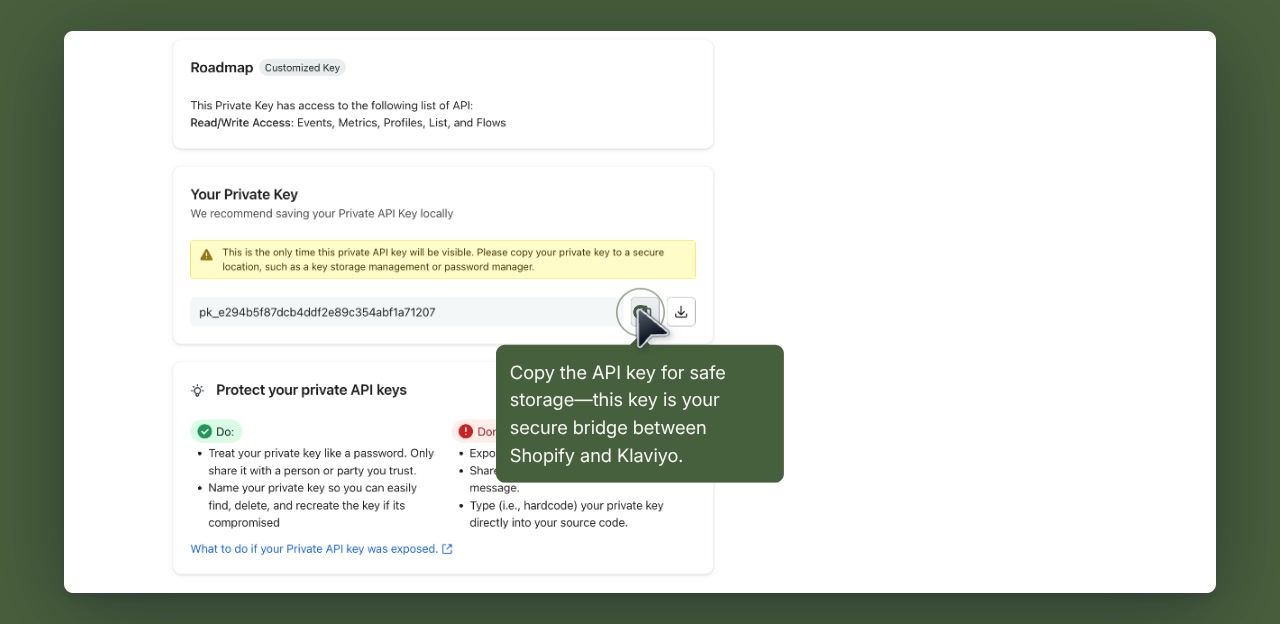Dismiss the green Copy API key tooltip

coord(639,414)
